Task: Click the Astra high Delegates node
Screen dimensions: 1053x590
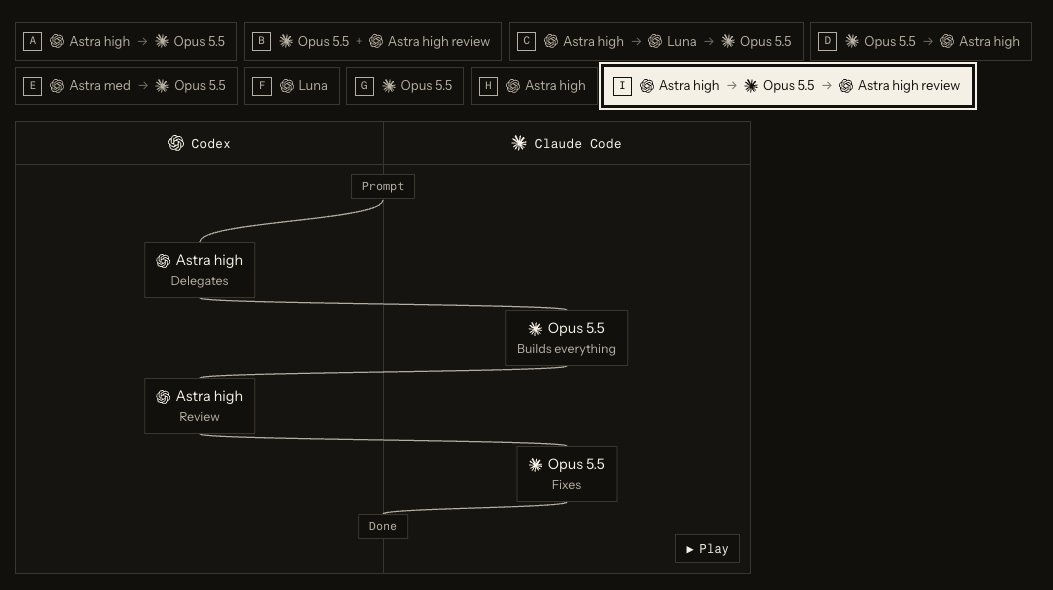Action: tap(199, 270)
